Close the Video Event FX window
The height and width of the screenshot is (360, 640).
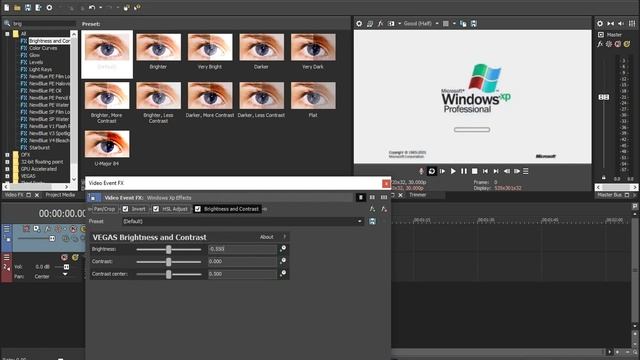(386, 184)
